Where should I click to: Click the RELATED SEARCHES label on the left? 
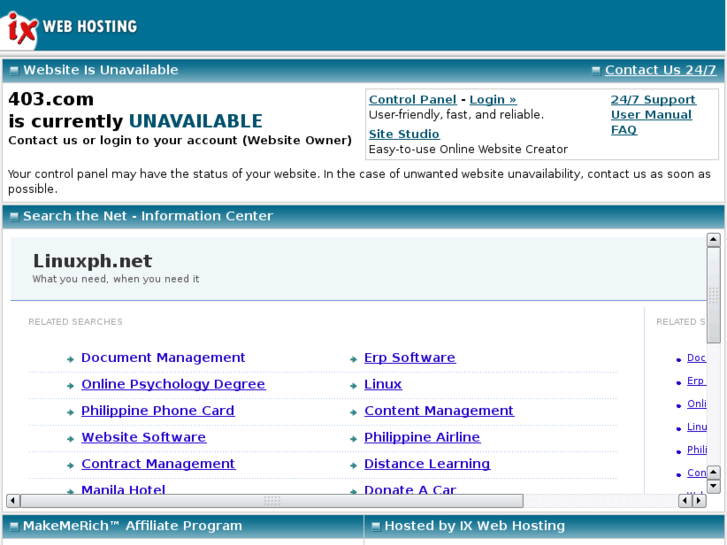76,322
